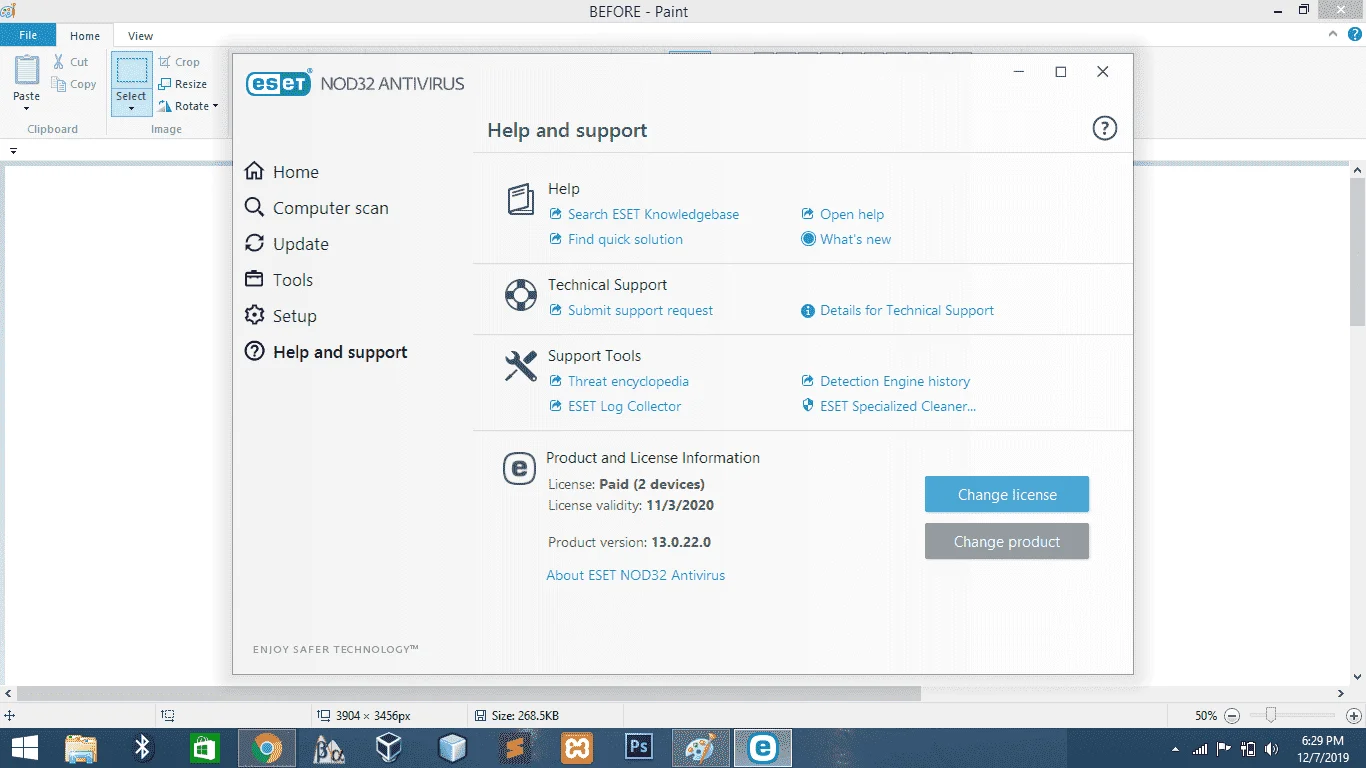The width and height of the screenshot is (1366, 768).
Task: Click the Copy icon in Paint
Action: [59, 84]
